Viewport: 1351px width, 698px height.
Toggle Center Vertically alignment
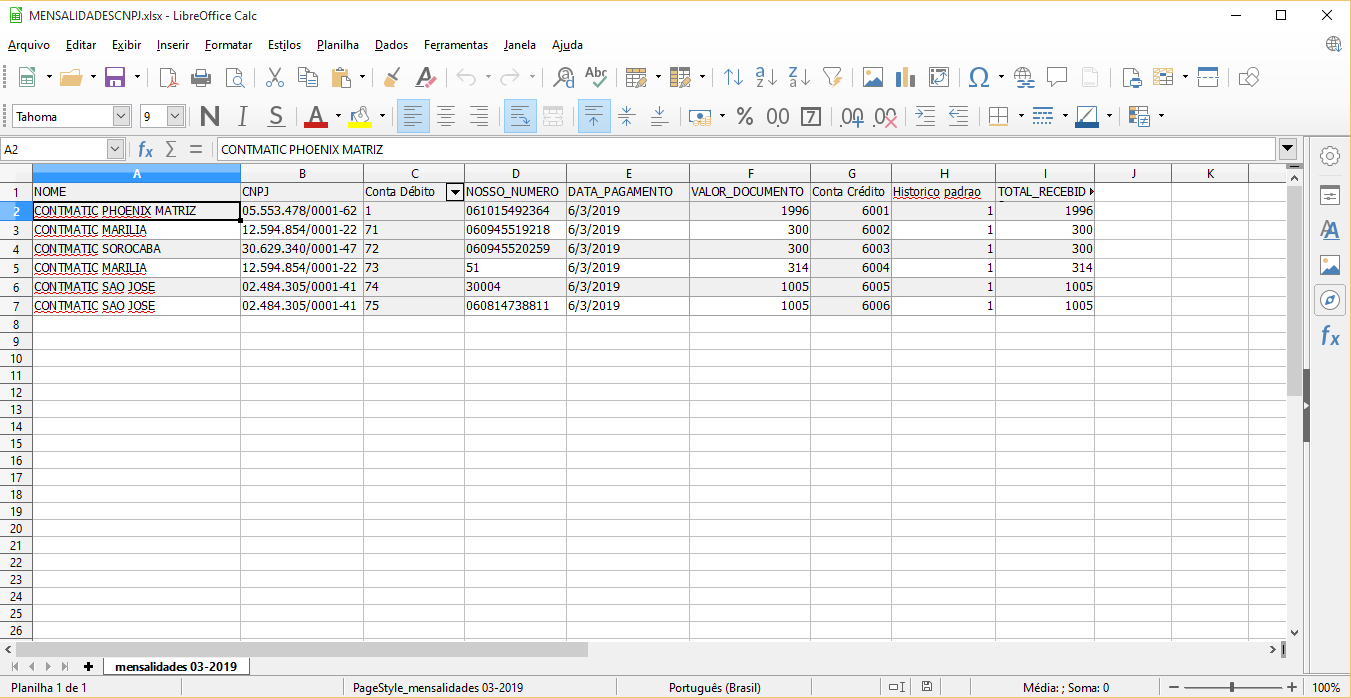tap(626, 117)
